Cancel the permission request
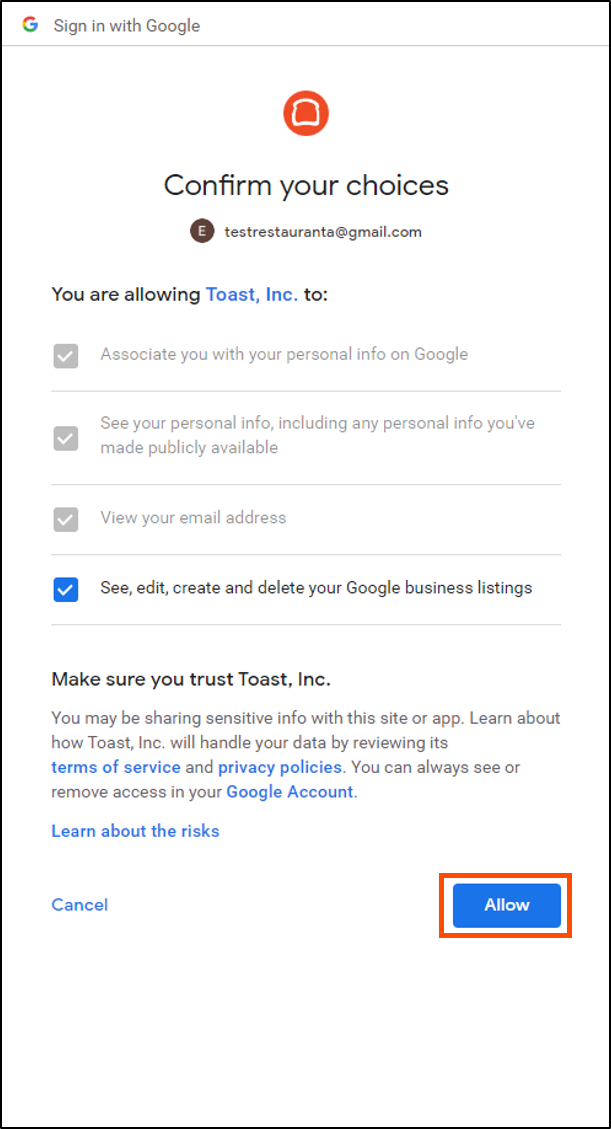Viewport: 611px width, 1129px height. click(x=80, y=904)
